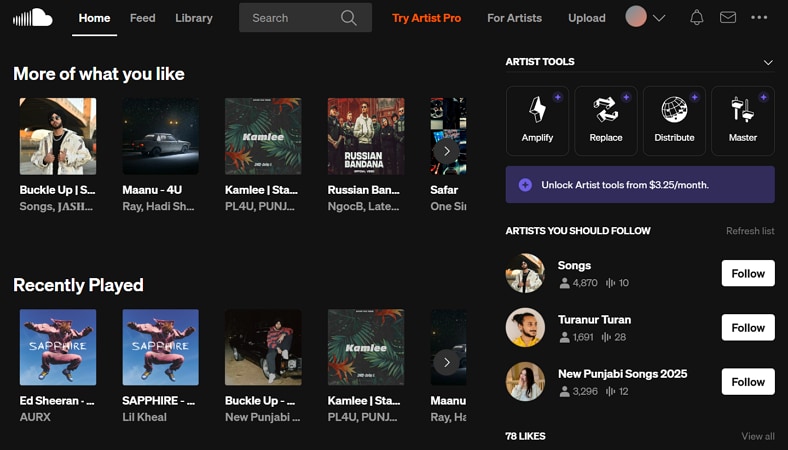Open the Library tab
Viewport: 788px width, 450px height.
(x=194, y=18)
